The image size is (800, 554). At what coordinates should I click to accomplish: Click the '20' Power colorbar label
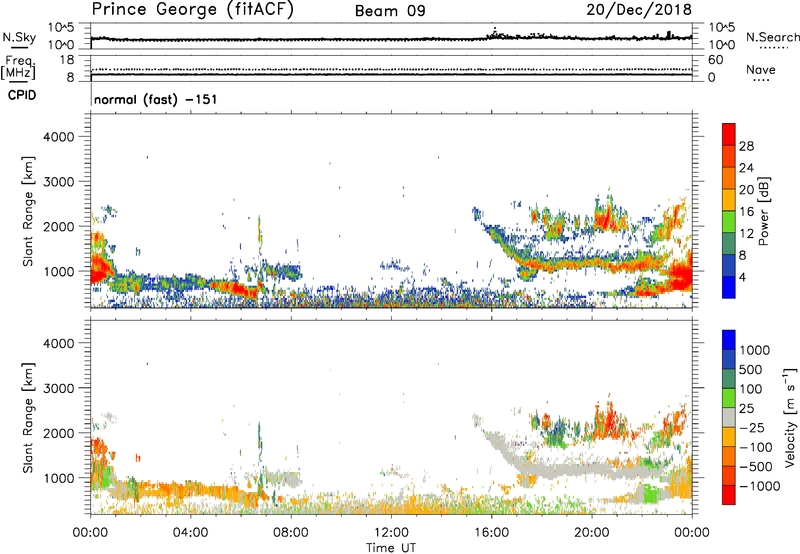[746, 190]
